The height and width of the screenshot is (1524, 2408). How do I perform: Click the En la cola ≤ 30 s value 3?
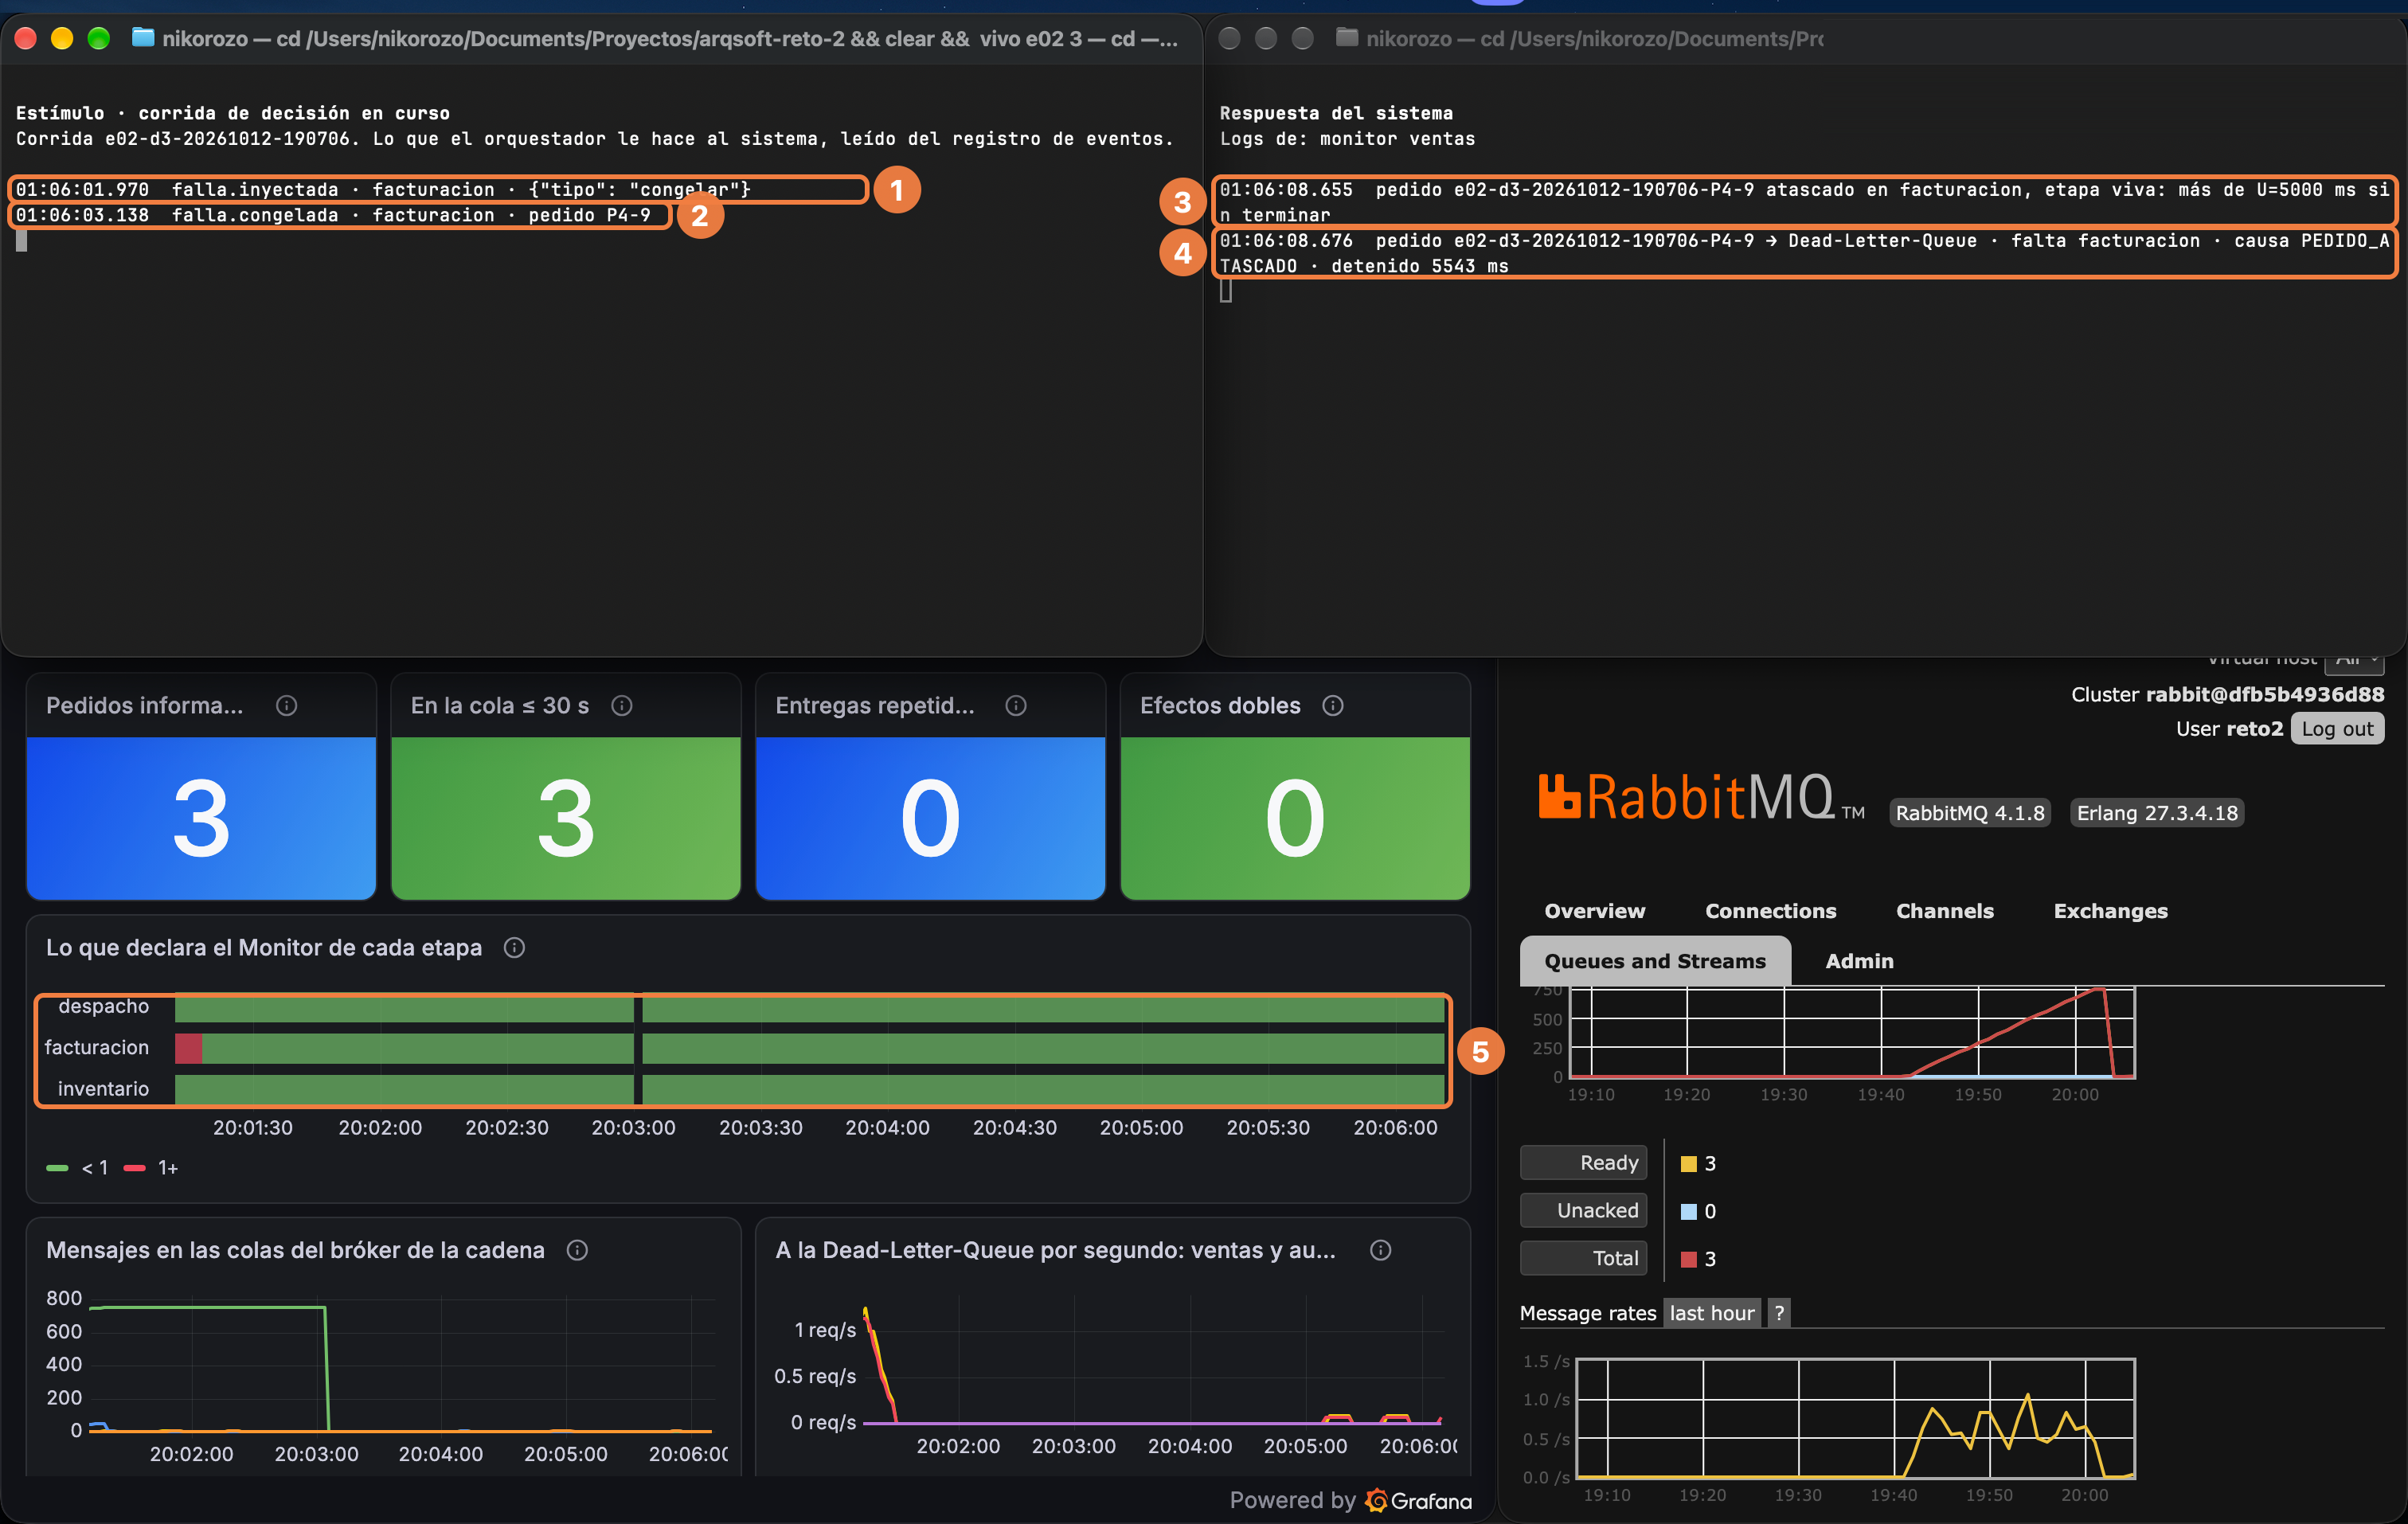coord(566,819)
